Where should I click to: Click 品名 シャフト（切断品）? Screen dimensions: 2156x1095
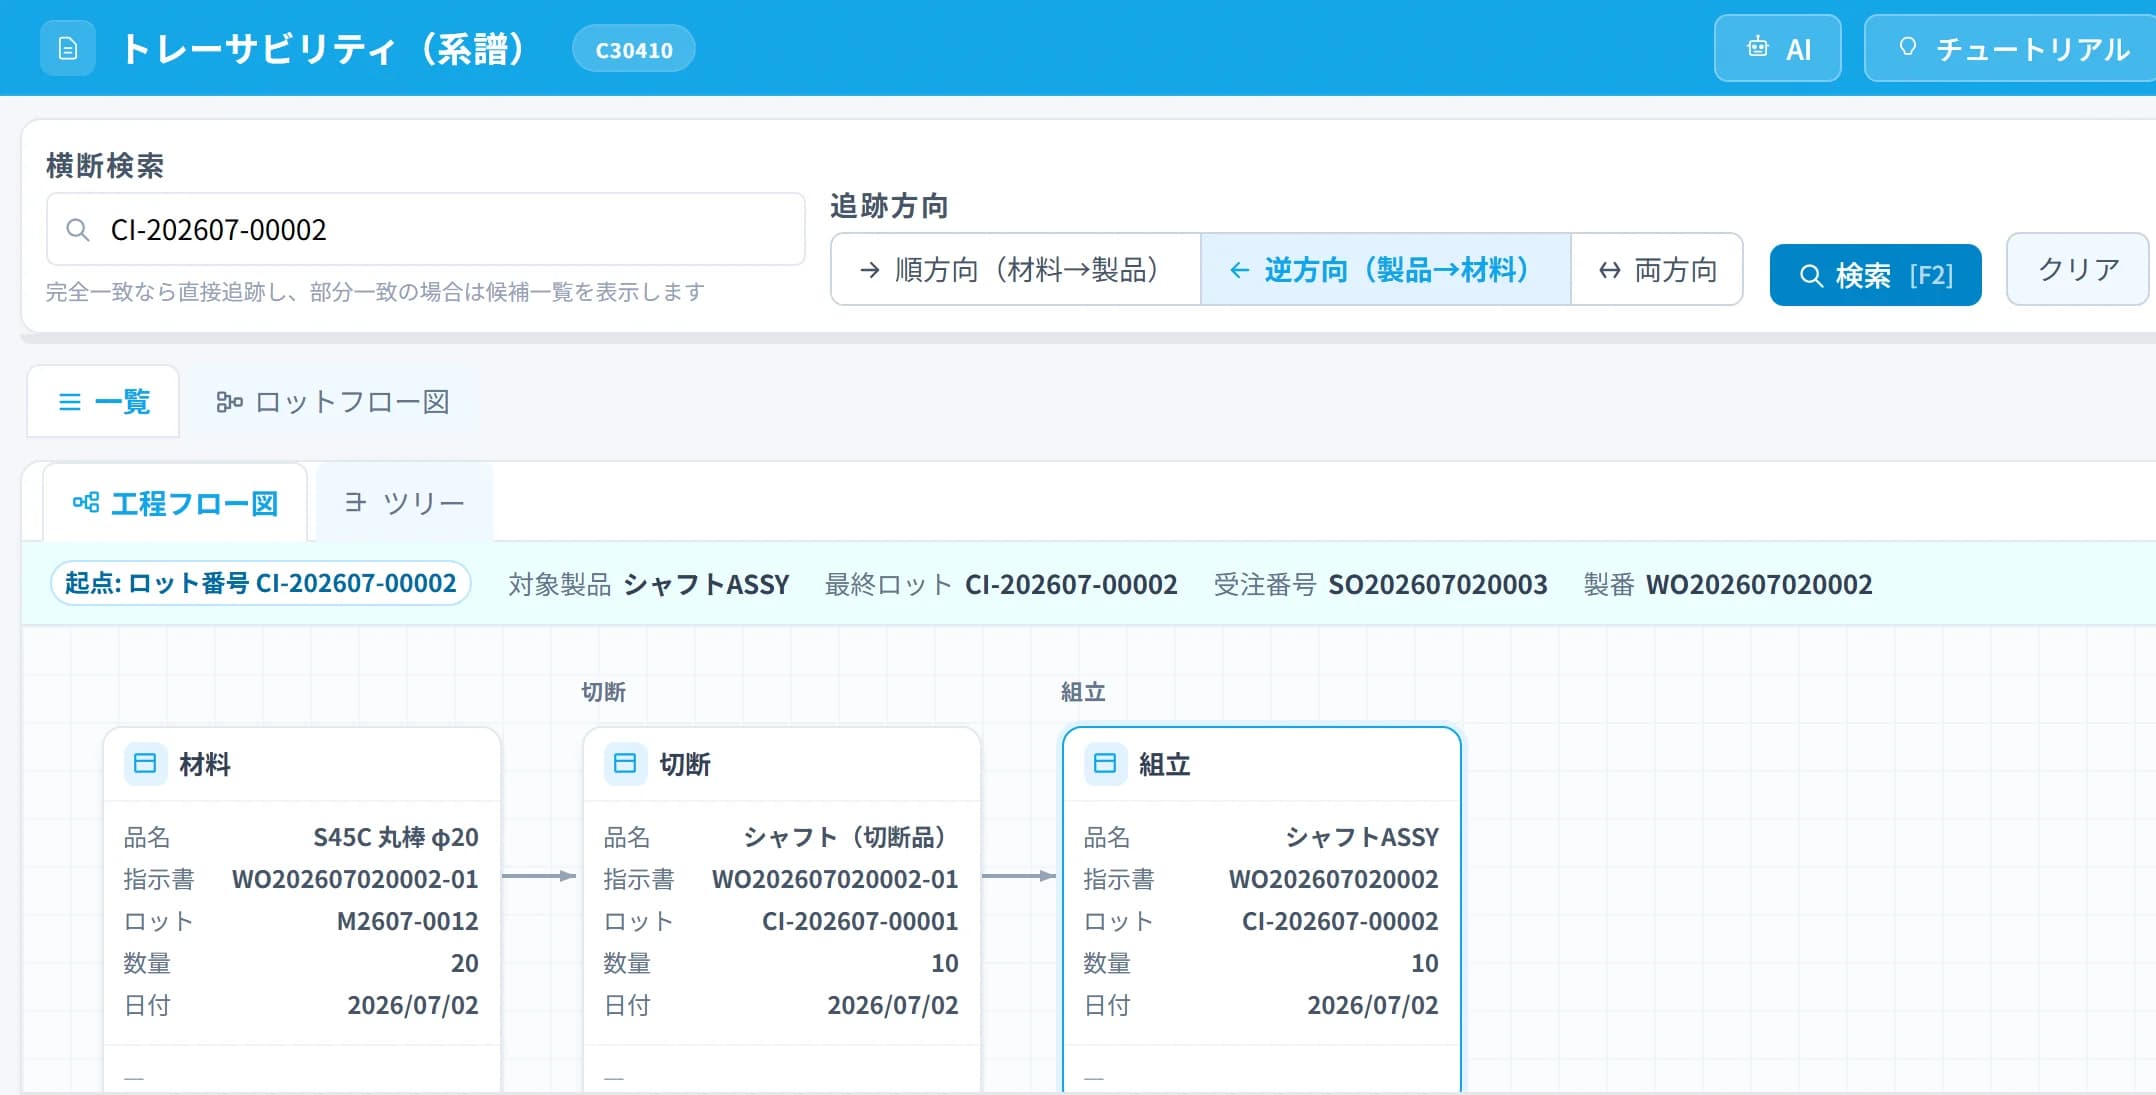coord(851,837)
